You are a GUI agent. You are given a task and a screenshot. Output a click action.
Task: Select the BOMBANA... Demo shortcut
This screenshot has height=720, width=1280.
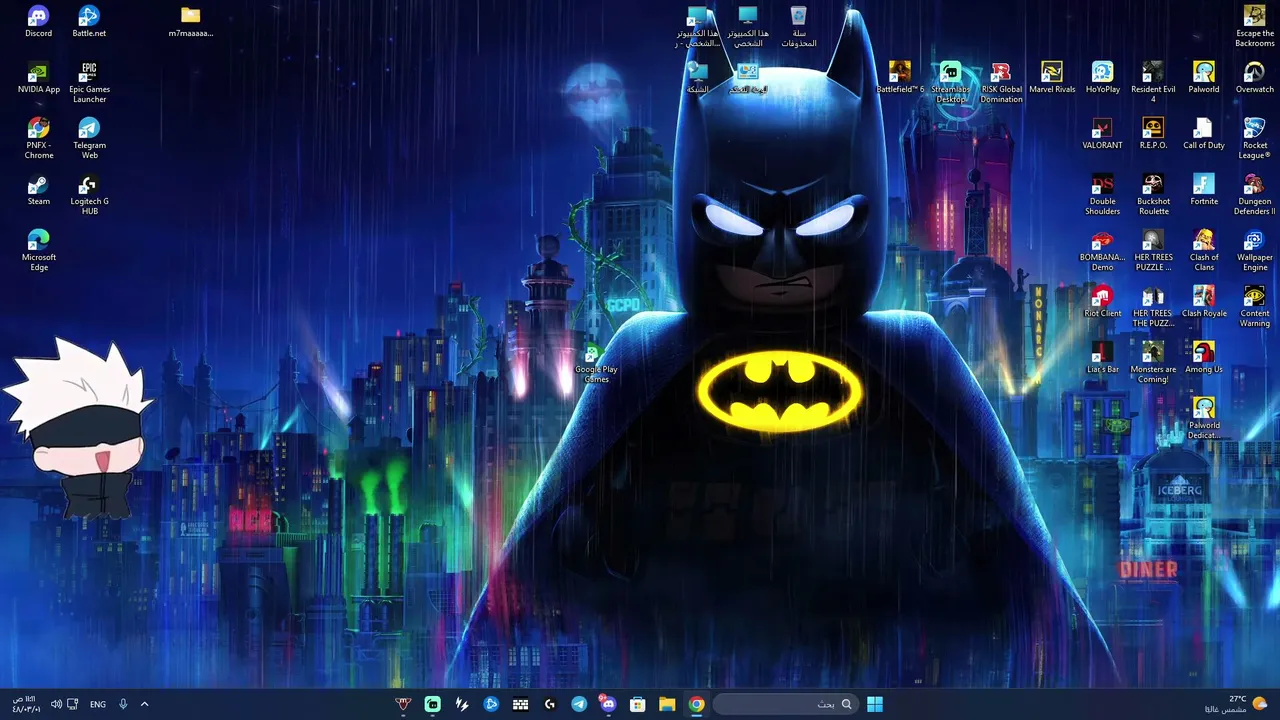[1102, 250]
